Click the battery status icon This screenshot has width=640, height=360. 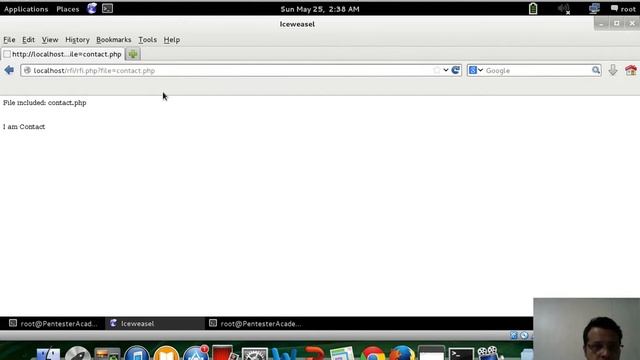(533, 9)
